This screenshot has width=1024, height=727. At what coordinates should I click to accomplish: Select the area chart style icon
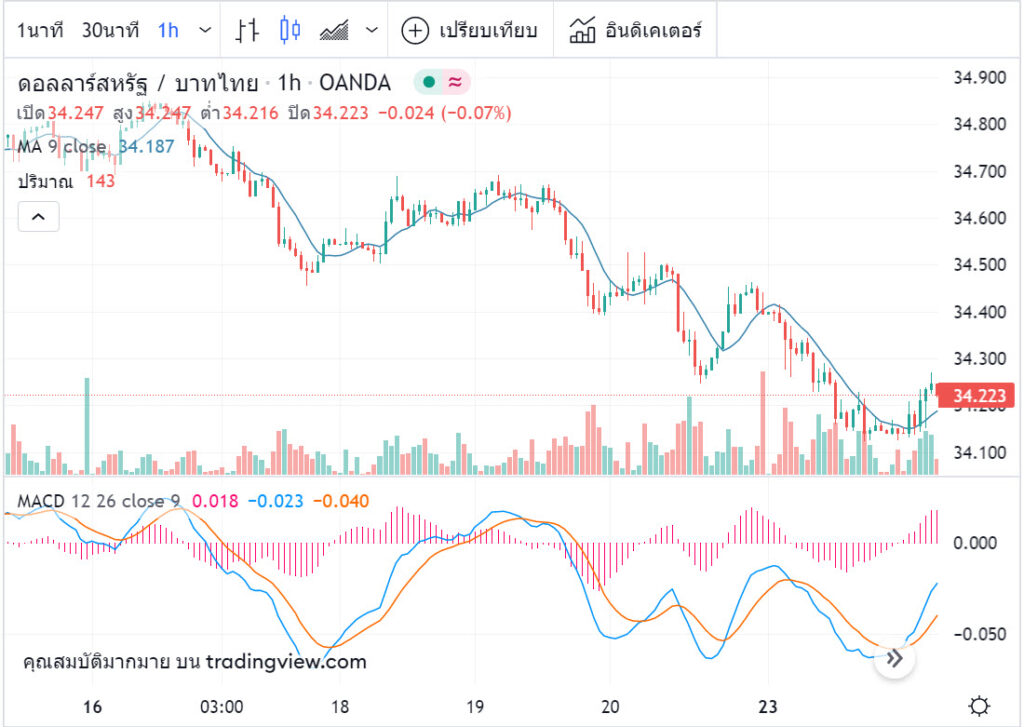(x=334, y=30)
